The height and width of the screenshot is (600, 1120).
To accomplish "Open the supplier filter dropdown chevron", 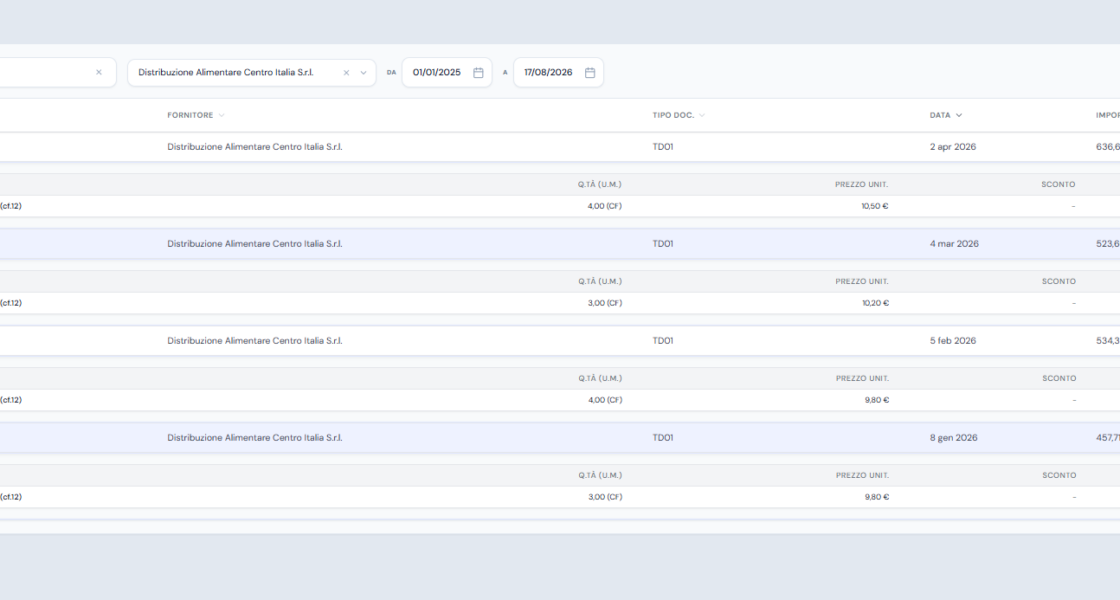I will point(363,73).
